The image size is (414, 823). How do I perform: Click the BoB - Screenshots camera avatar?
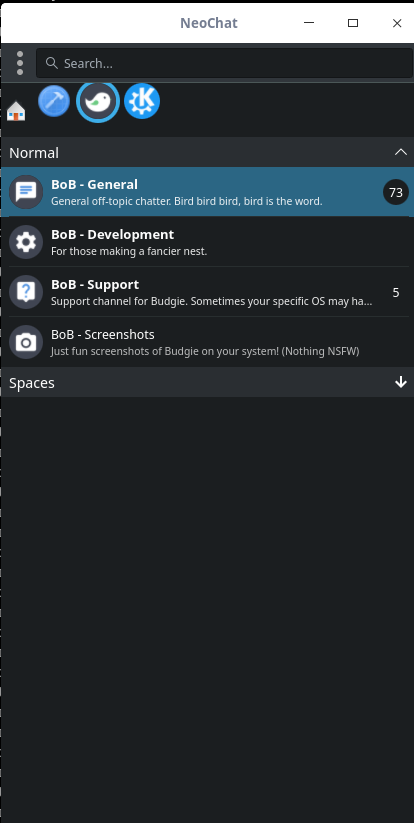(x=26, y=342)
